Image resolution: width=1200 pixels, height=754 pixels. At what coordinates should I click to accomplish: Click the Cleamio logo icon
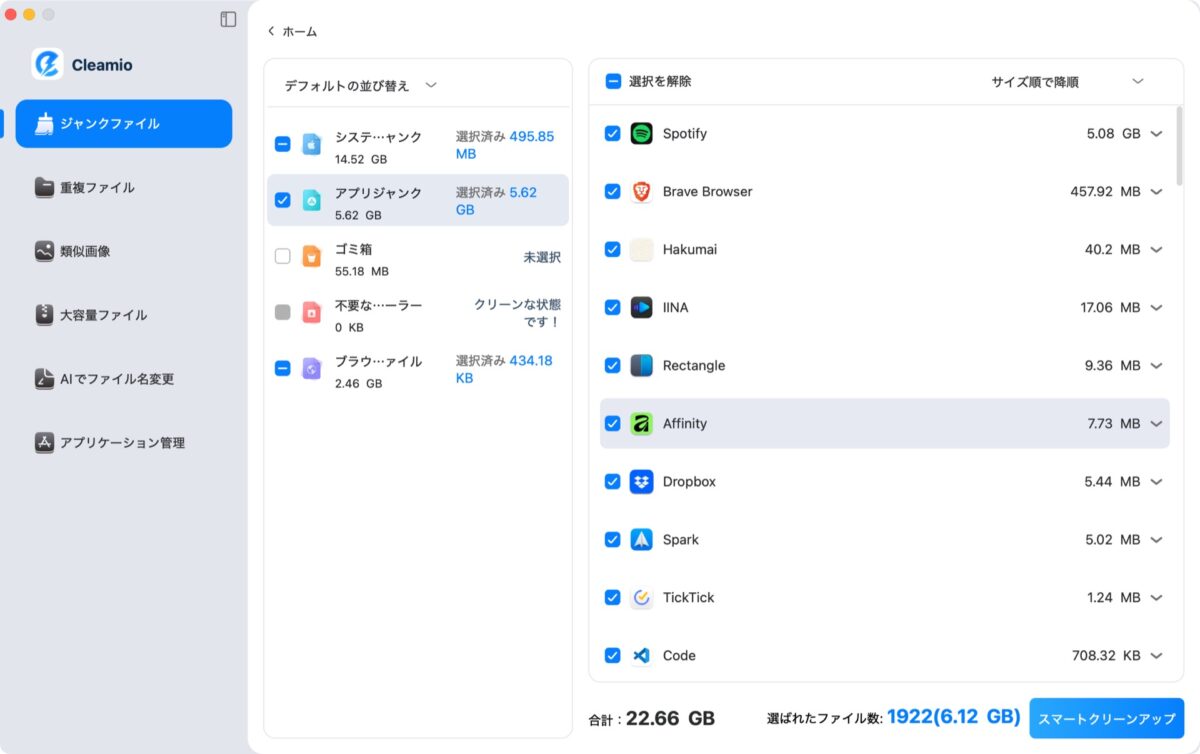tap(47, 64)
